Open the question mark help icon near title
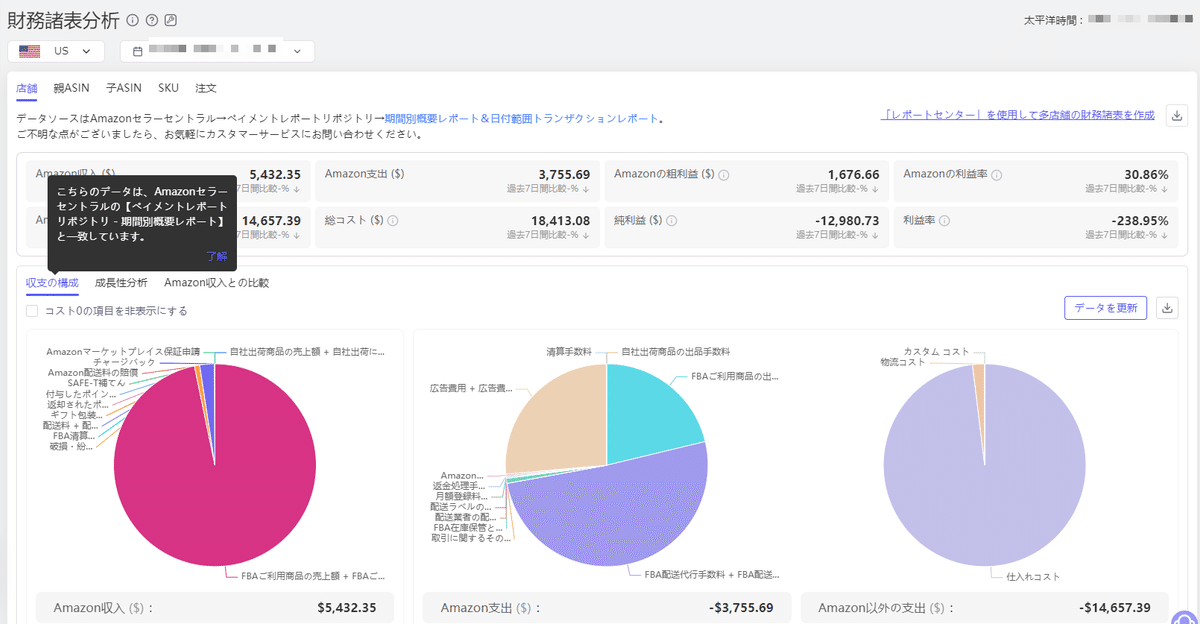This screenshot has width=1200, height=624. click(x=152, y=20)
